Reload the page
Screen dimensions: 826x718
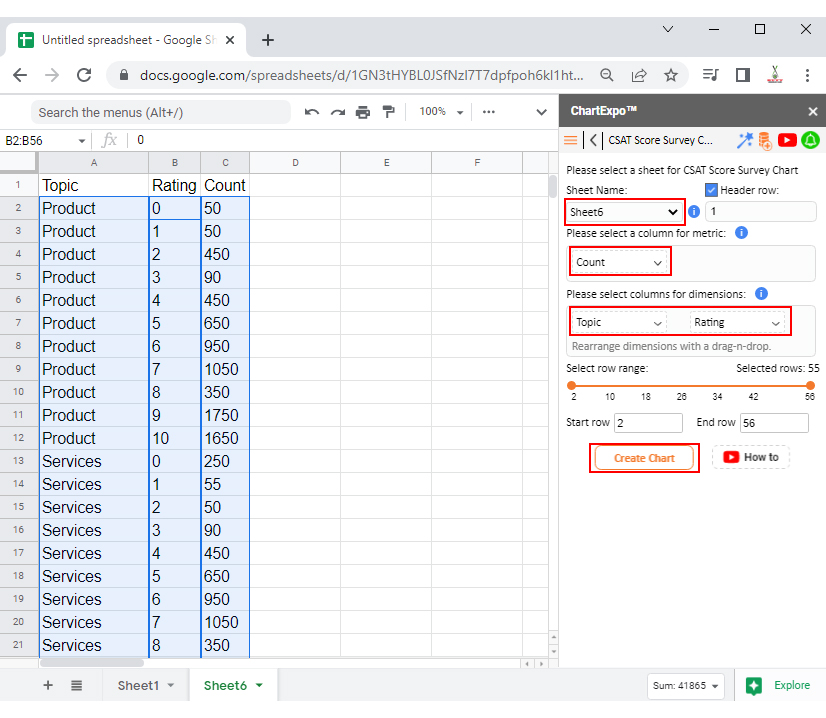pyautogui.click(x=84, y=75)
